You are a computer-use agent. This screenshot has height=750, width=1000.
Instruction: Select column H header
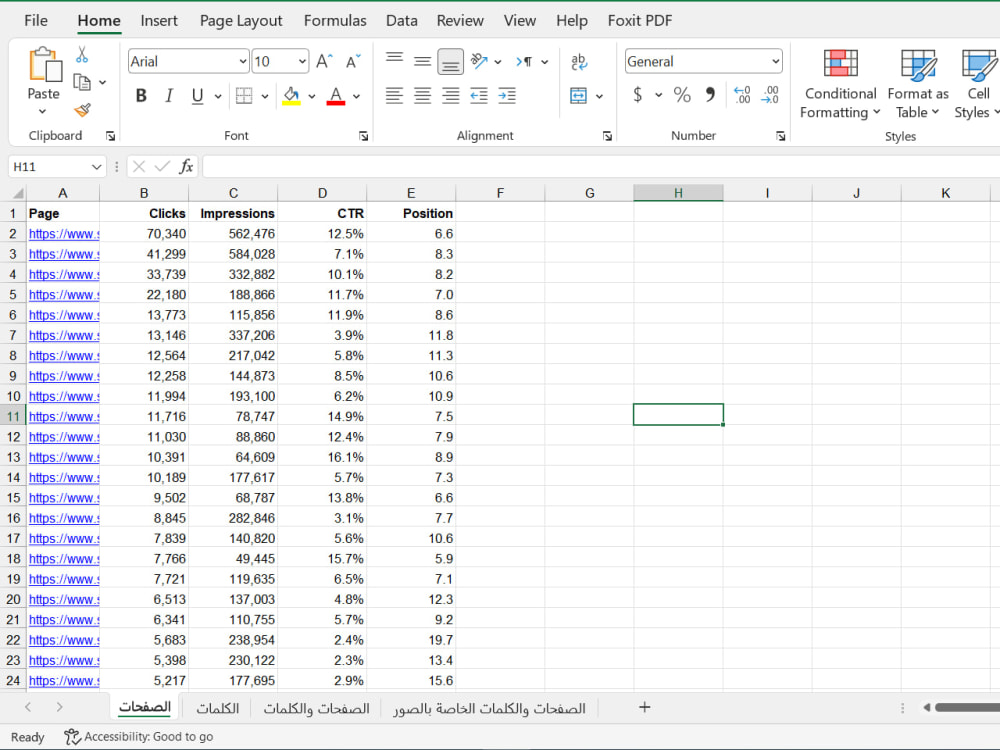678,193
